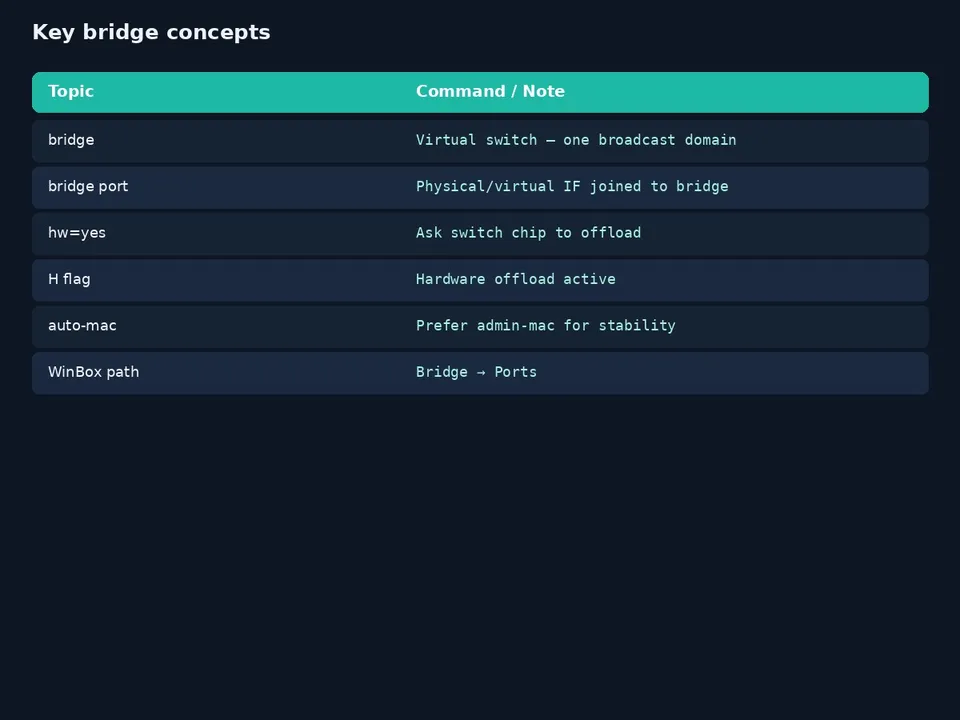
Task: Click the arrow in 'Bridge → Ports'
Action: [481, 373]
